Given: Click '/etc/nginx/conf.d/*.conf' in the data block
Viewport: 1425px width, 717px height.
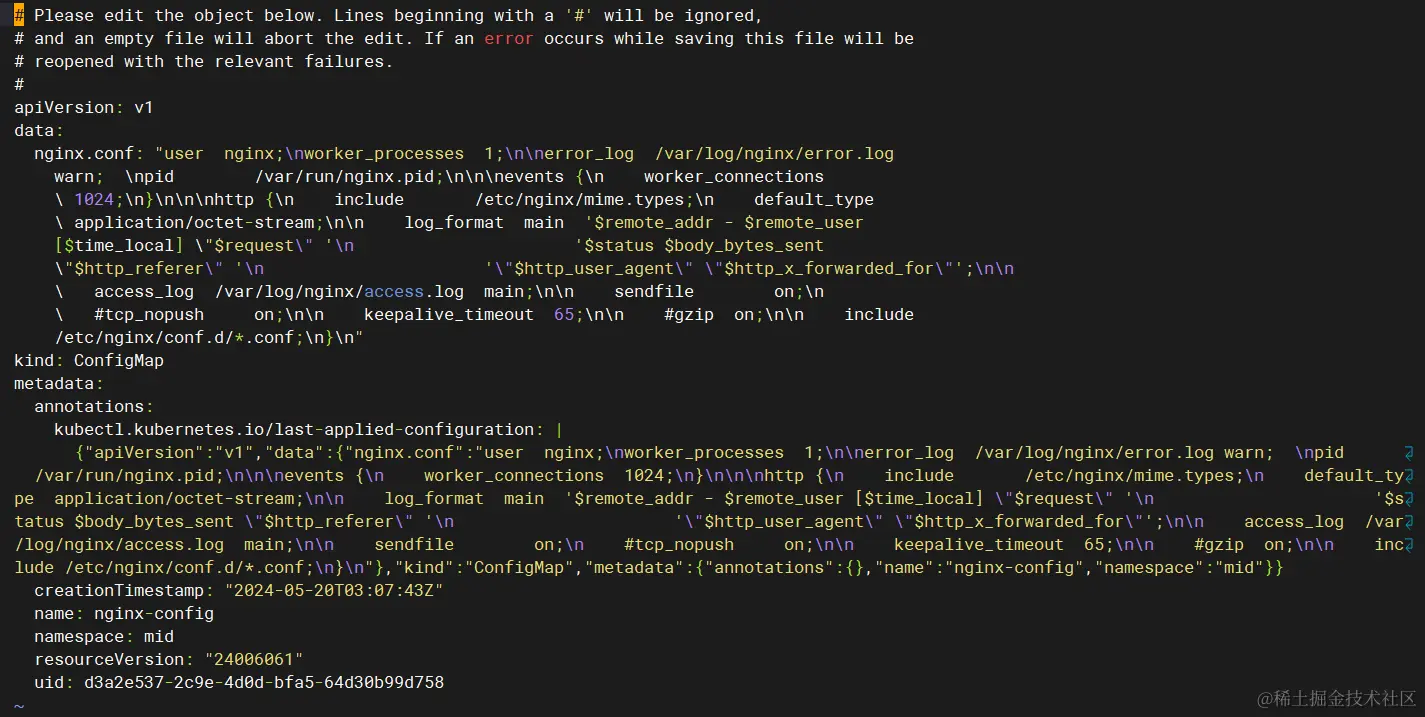Looking at the screenshot, I should point(174,337).
